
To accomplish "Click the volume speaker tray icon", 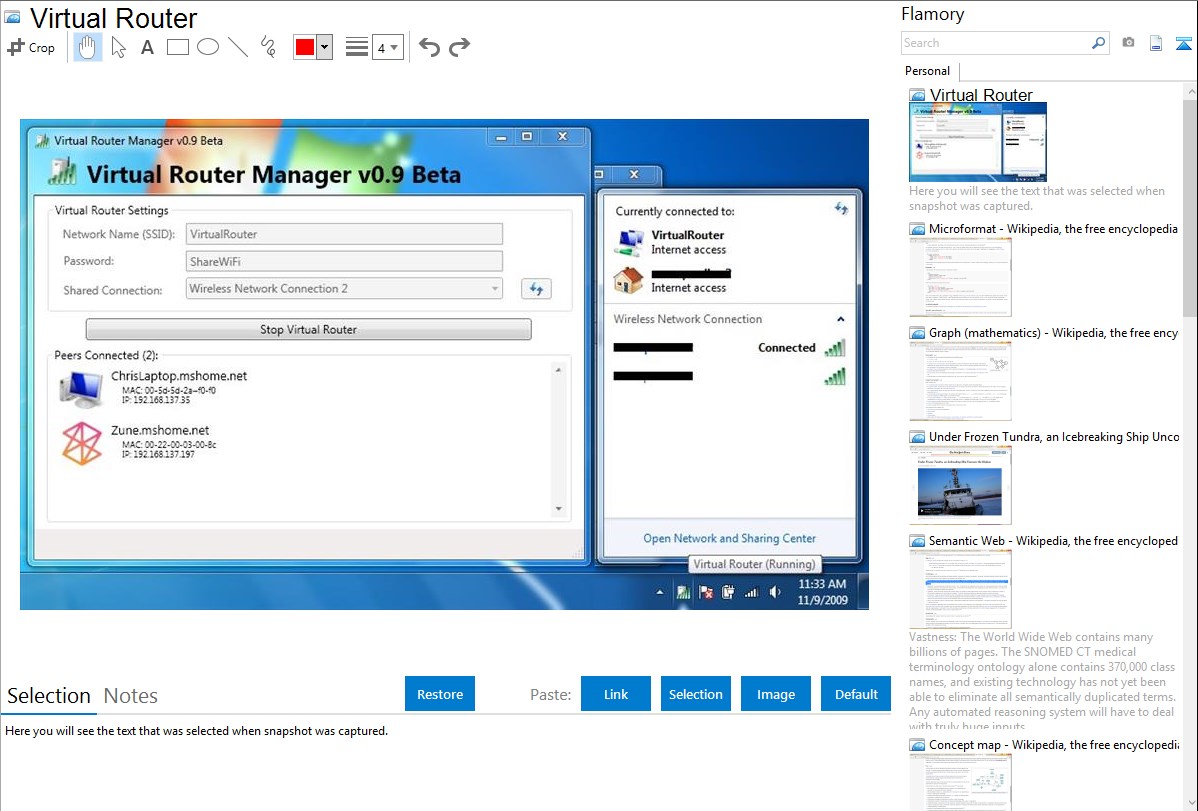I will [775, 592].
